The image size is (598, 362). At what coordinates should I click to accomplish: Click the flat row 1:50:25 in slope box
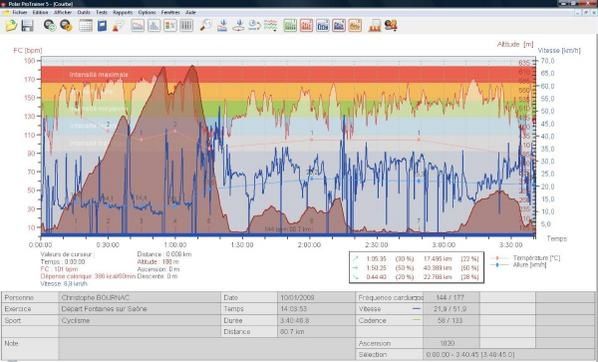(416, 268)
